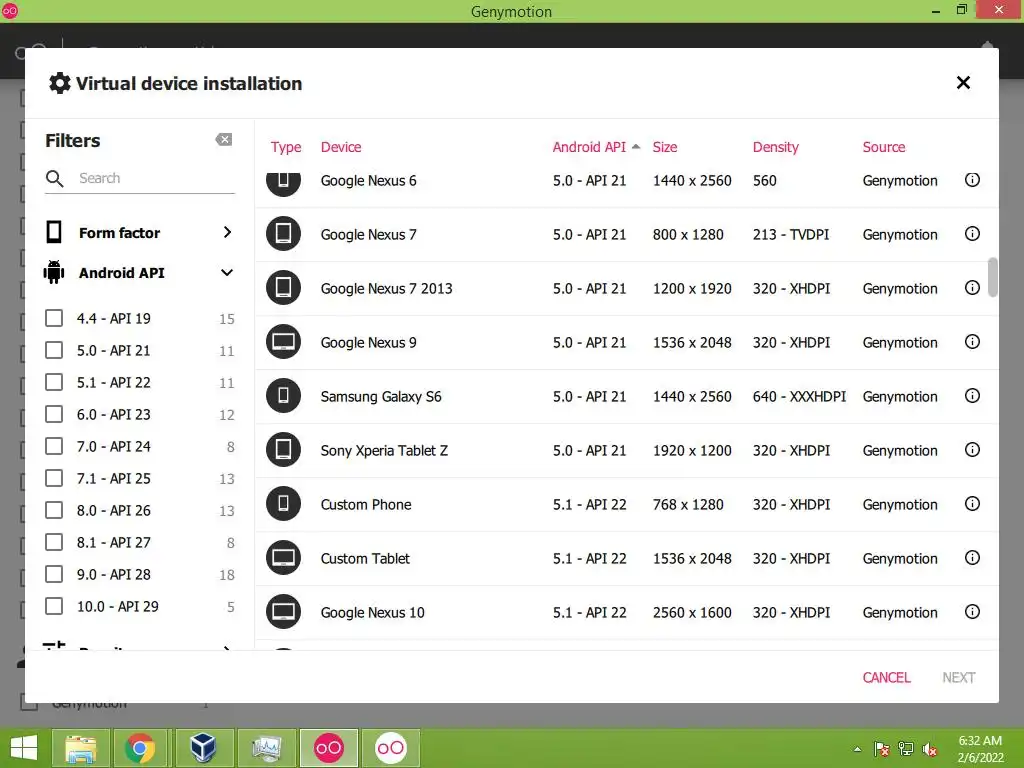Click the muted volume icon in system tray
Viewport: 1024px width, 768px height.
(x=930, y=749)
